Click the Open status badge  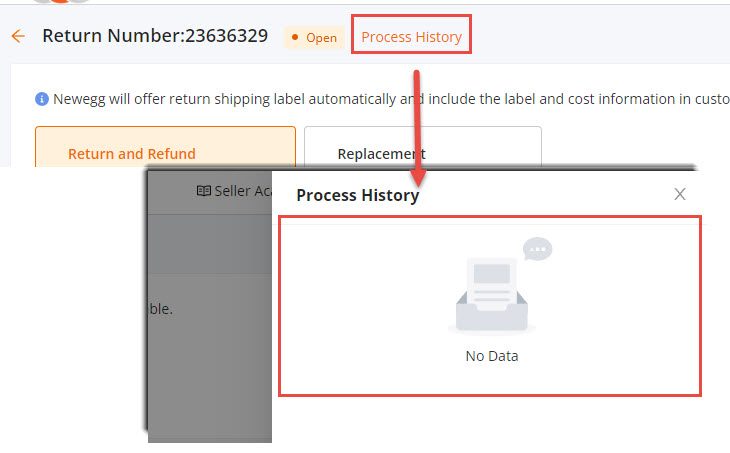[314, 37]
